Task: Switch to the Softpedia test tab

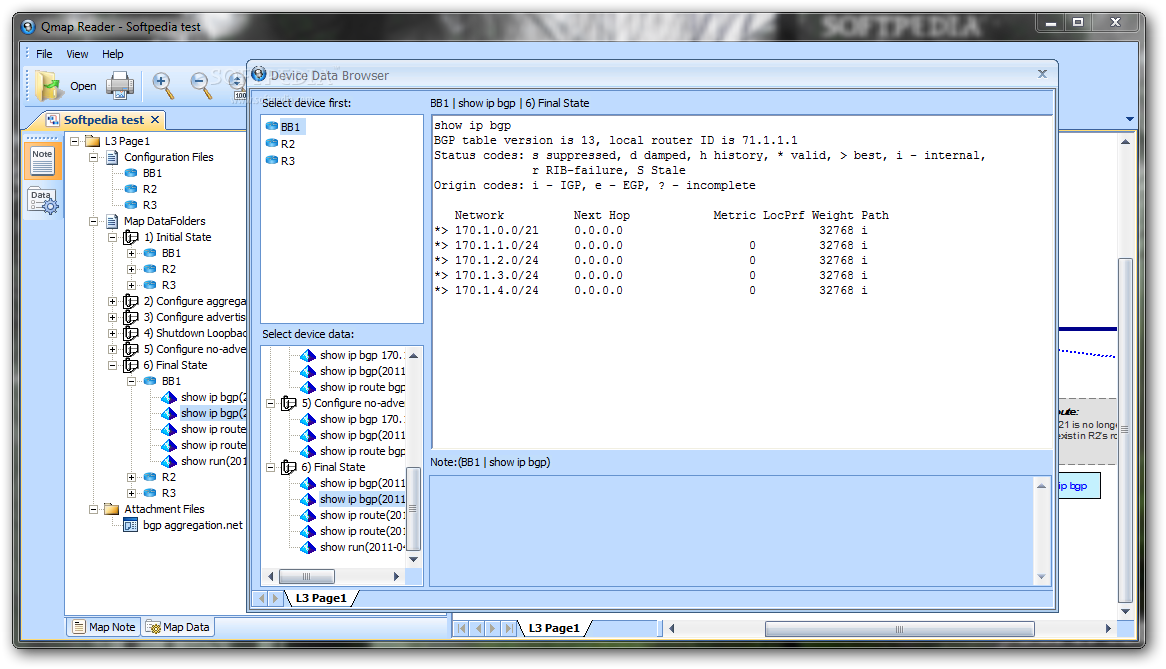Action: [x=103, y=120]
